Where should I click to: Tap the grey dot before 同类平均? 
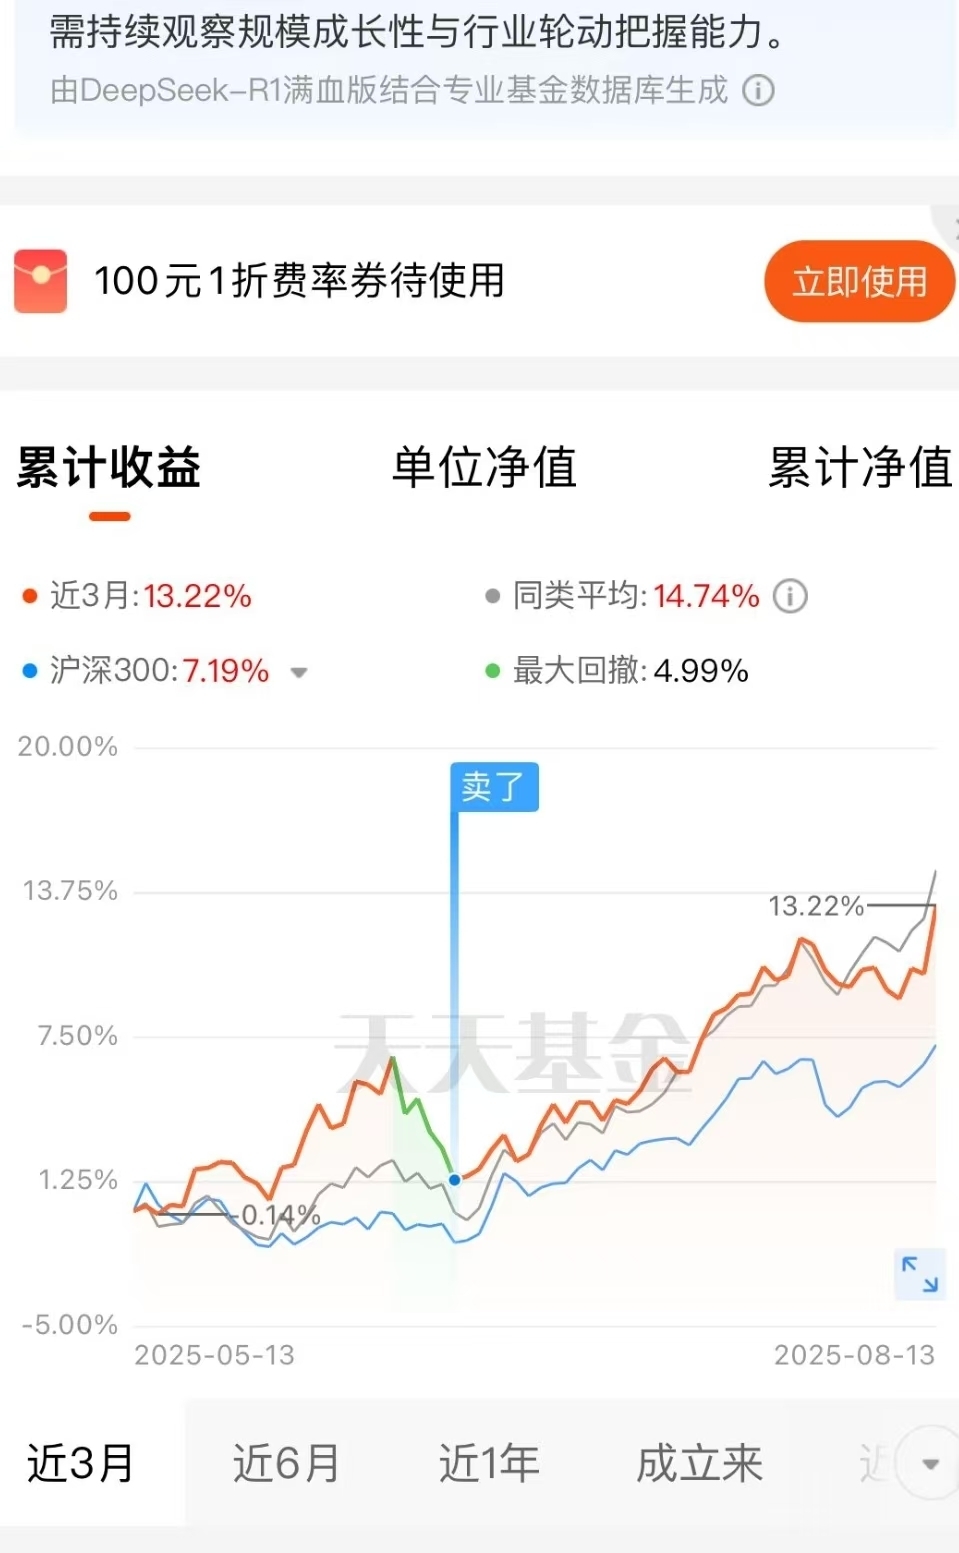click(492, 597)
